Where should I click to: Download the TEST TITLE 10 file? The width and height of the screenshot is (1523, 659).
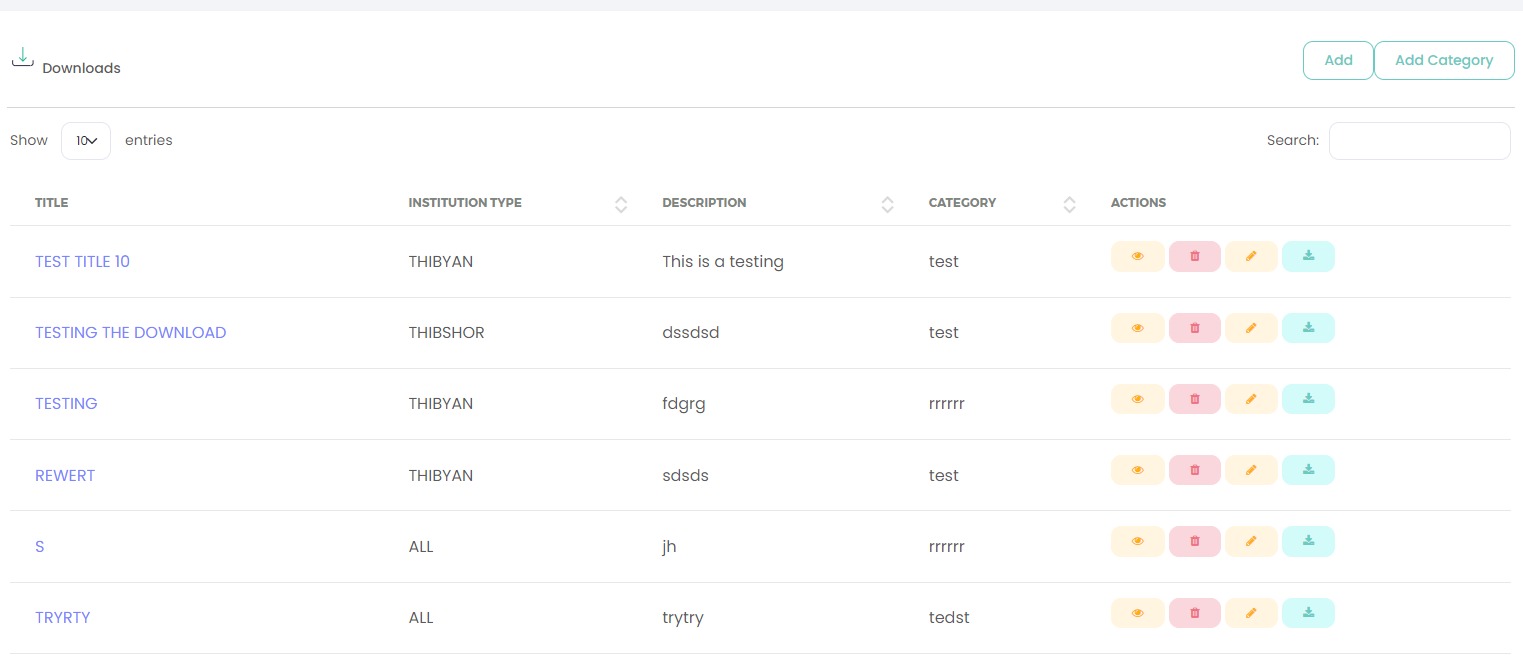click(1308, 257)
